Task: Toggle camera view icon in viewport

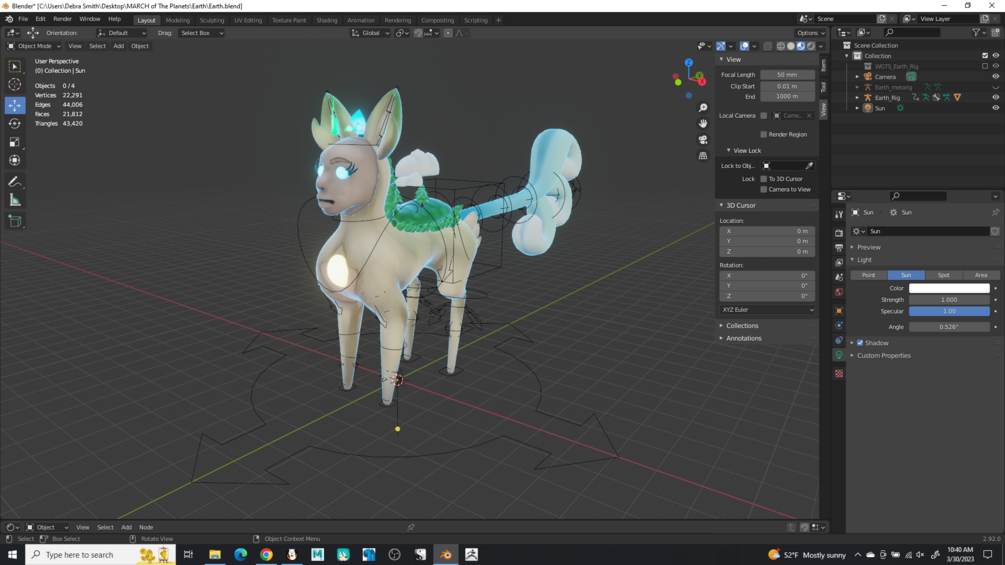Action: [x=703, y=139]
